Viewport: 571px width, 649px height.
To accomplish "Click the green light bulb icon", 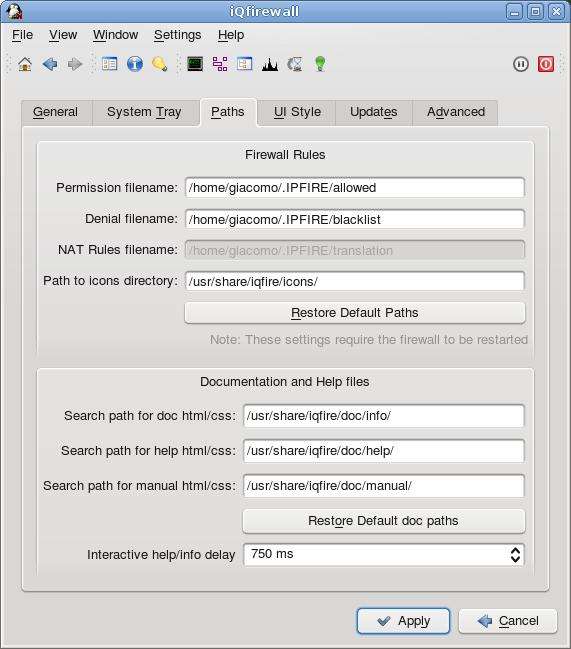I will pos(320,64).
